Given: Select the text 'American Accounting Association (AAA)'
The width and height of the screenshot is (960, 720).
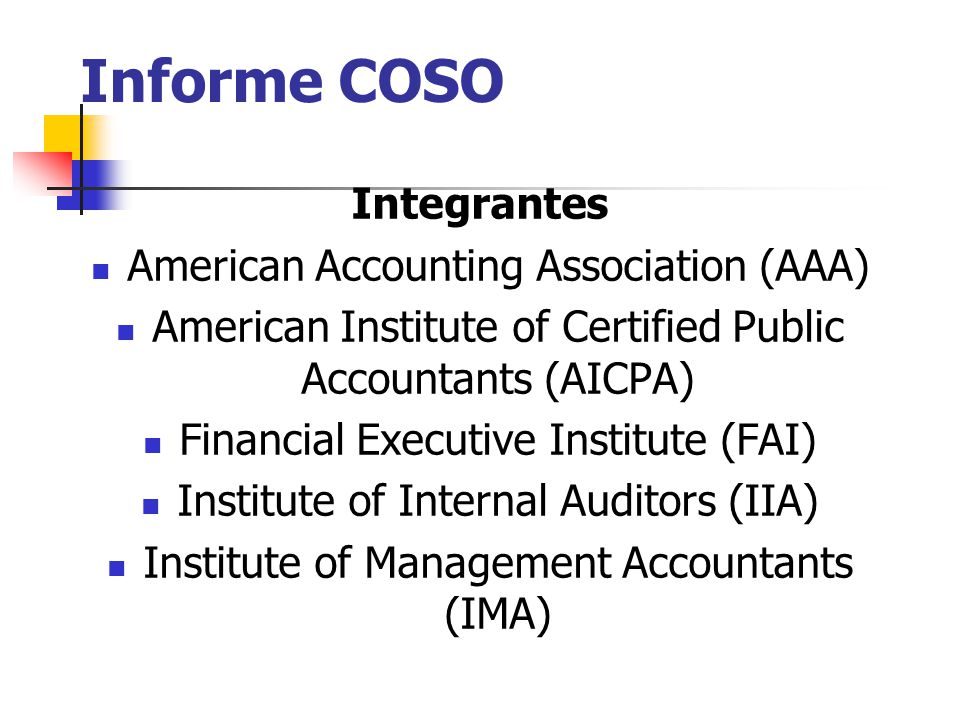Looking at the screenshot, I should pyautogui.click(x=498, y=267).
